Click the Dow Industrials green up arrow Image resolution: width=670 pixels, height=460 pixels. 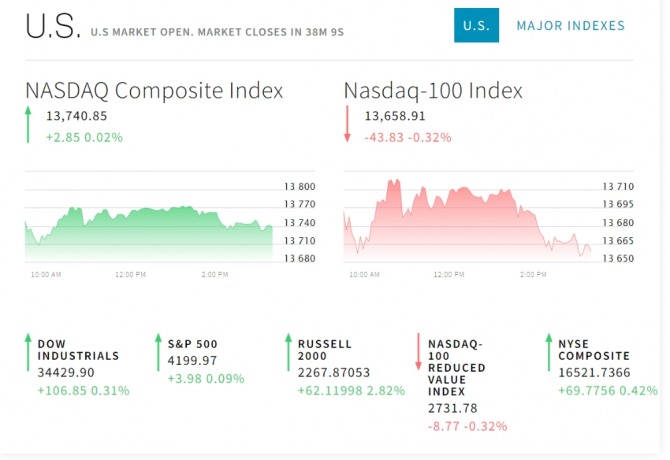tap(28, 353)
